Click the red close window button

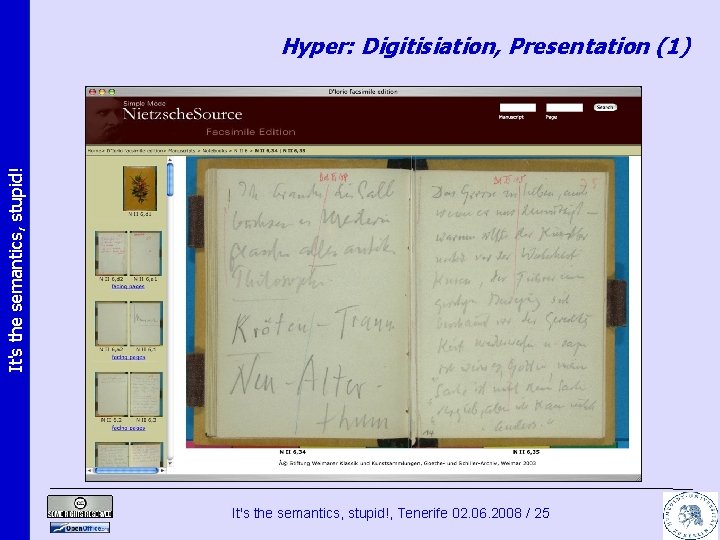[x=92, y=92]
